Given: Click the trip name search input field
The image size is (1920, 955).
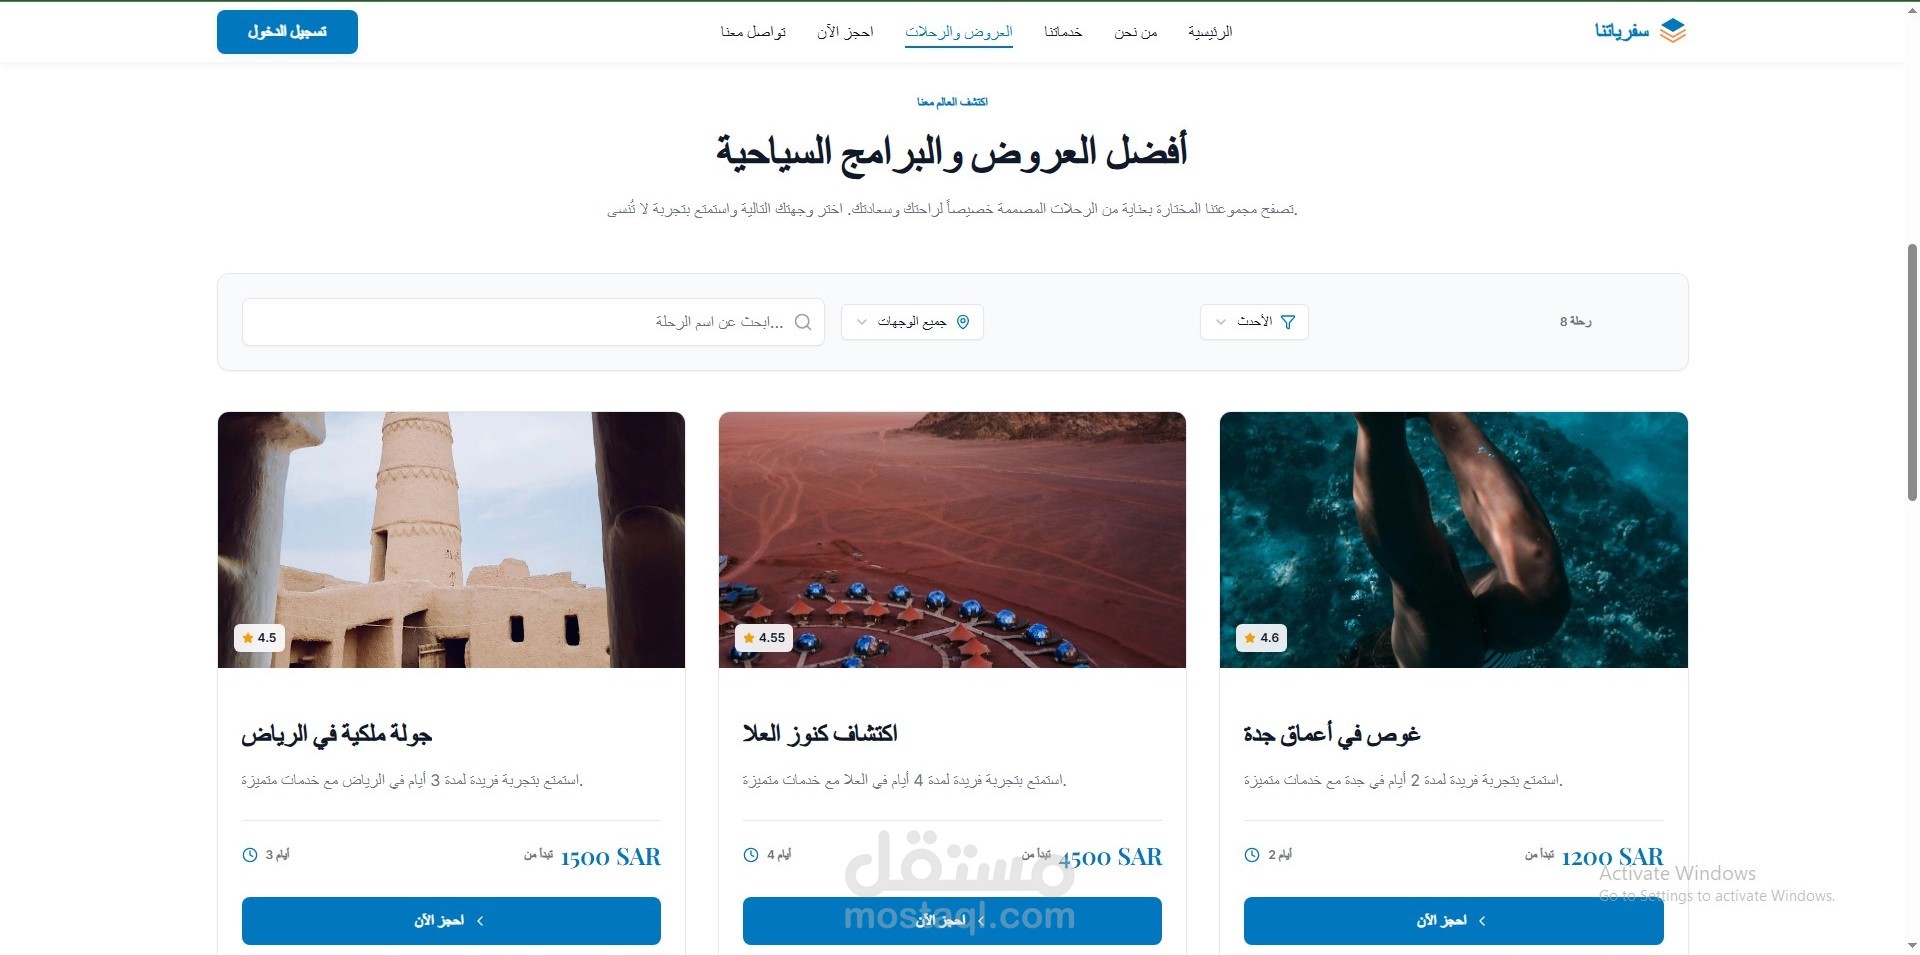Looking at the screenshot, I should [x=533, y=322].
